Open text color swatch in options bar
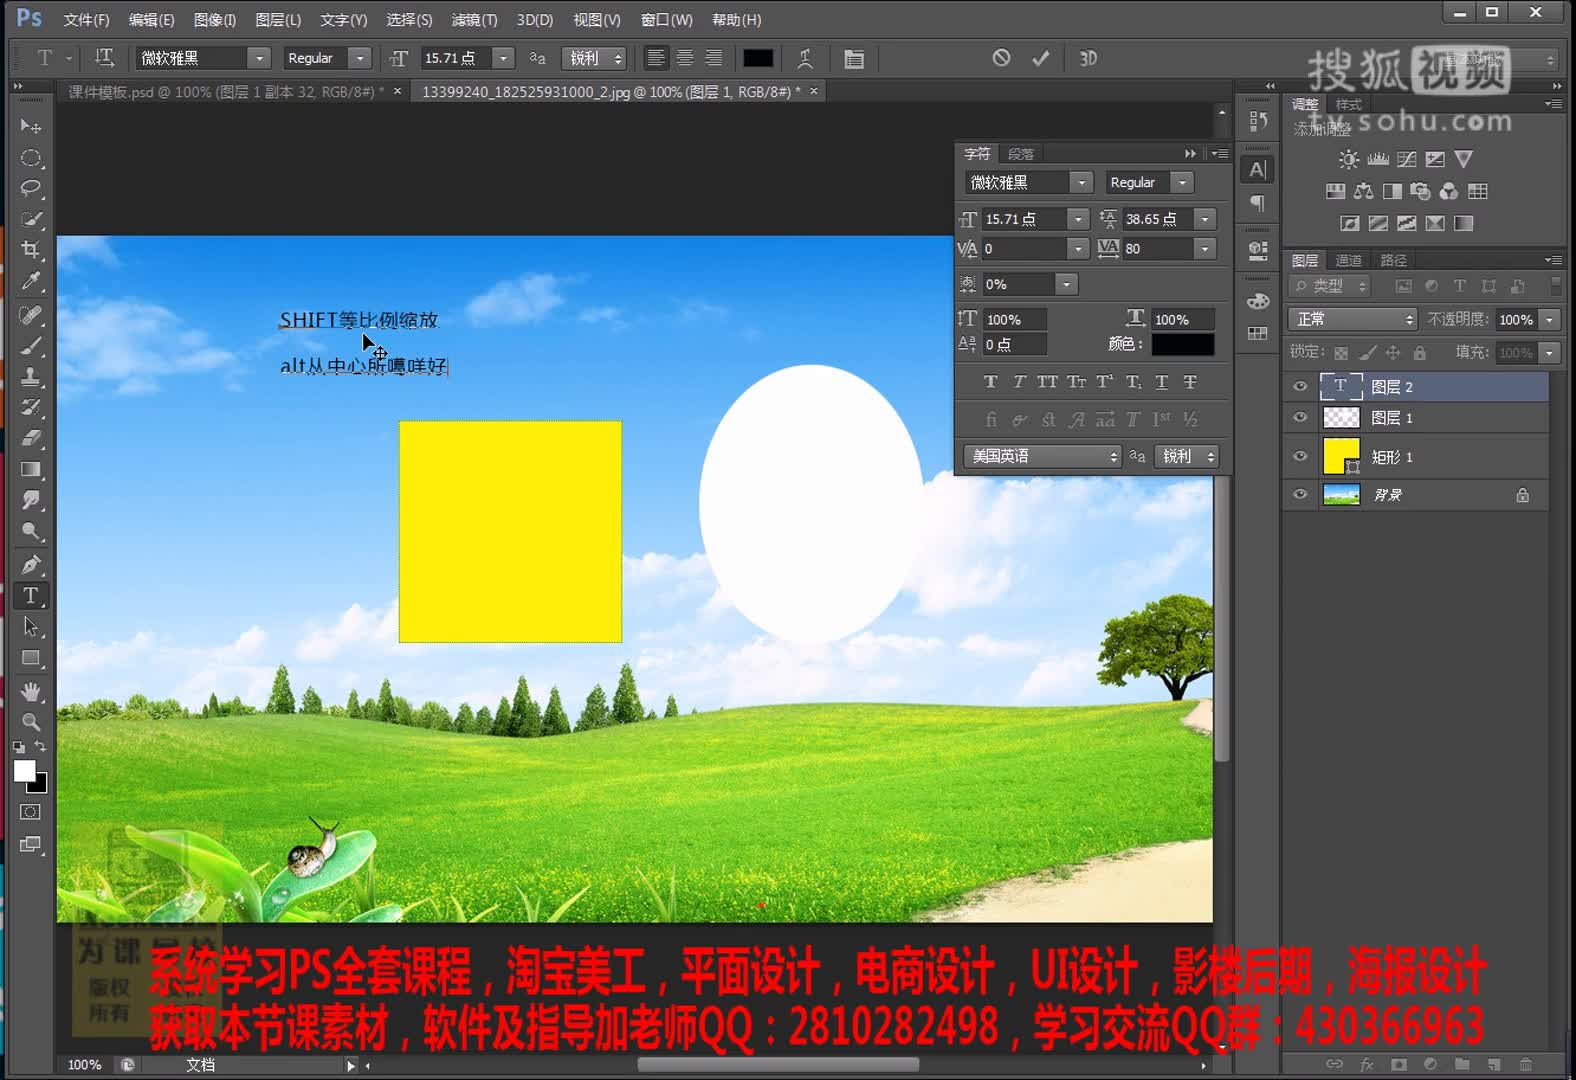This screenshot has width=1576, height=1080. coord(758,58)
